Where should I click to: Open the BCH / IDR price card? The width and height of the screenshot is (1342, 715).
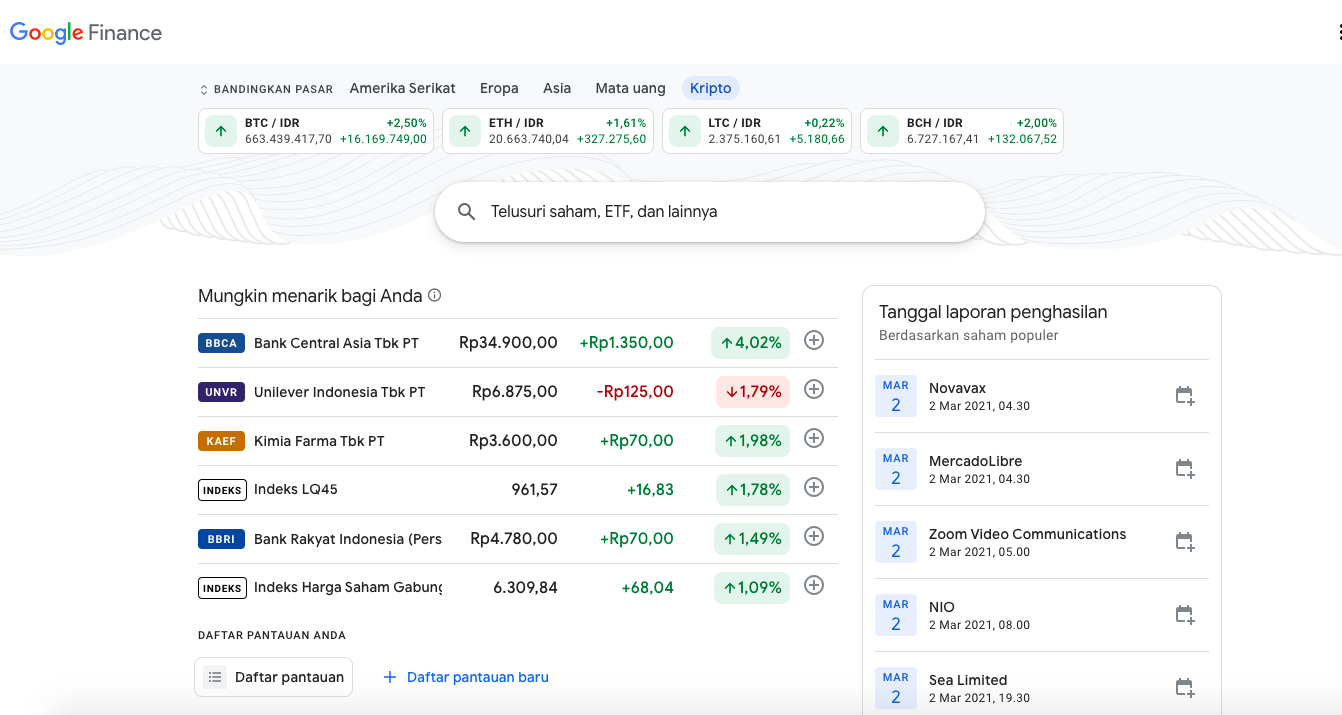[x=962, y=131]
